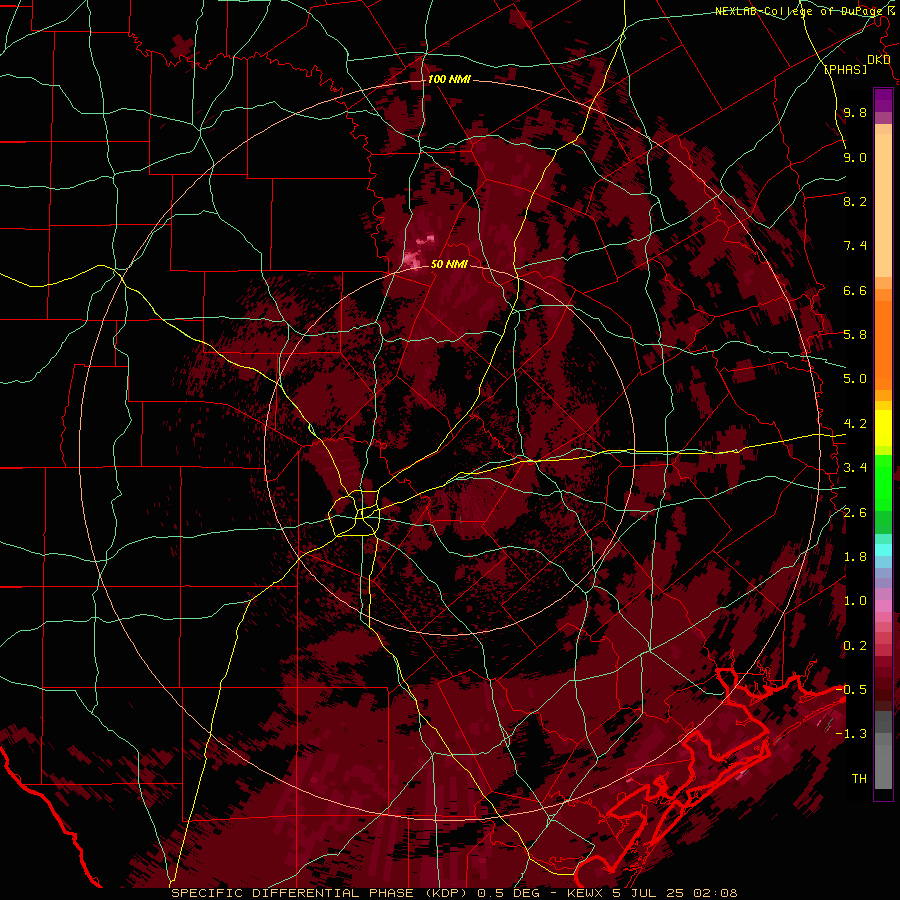Click the 2.6 scale value
The image size is (900, 900).
[x=855, y=513]
